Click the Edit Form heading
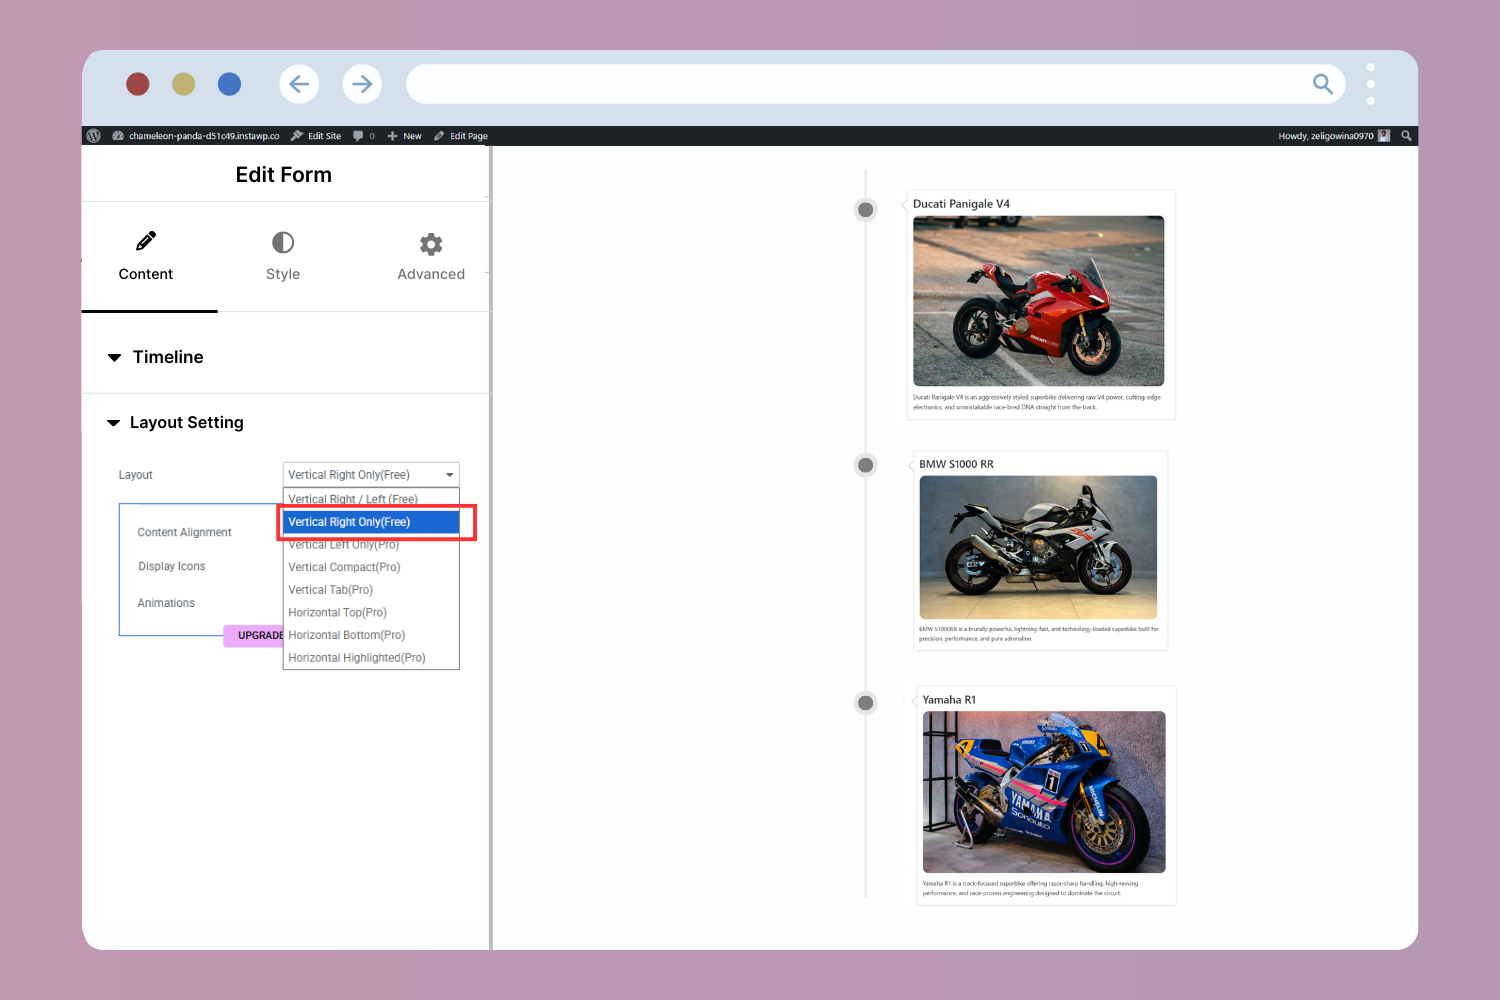The image size is (1500, 1000). 284,175
